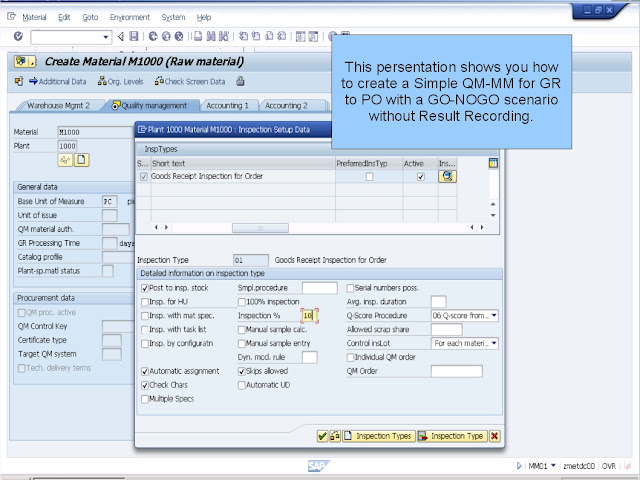Click the Inspection Type delete button
640x480 pixels.
tap(452, 436)
